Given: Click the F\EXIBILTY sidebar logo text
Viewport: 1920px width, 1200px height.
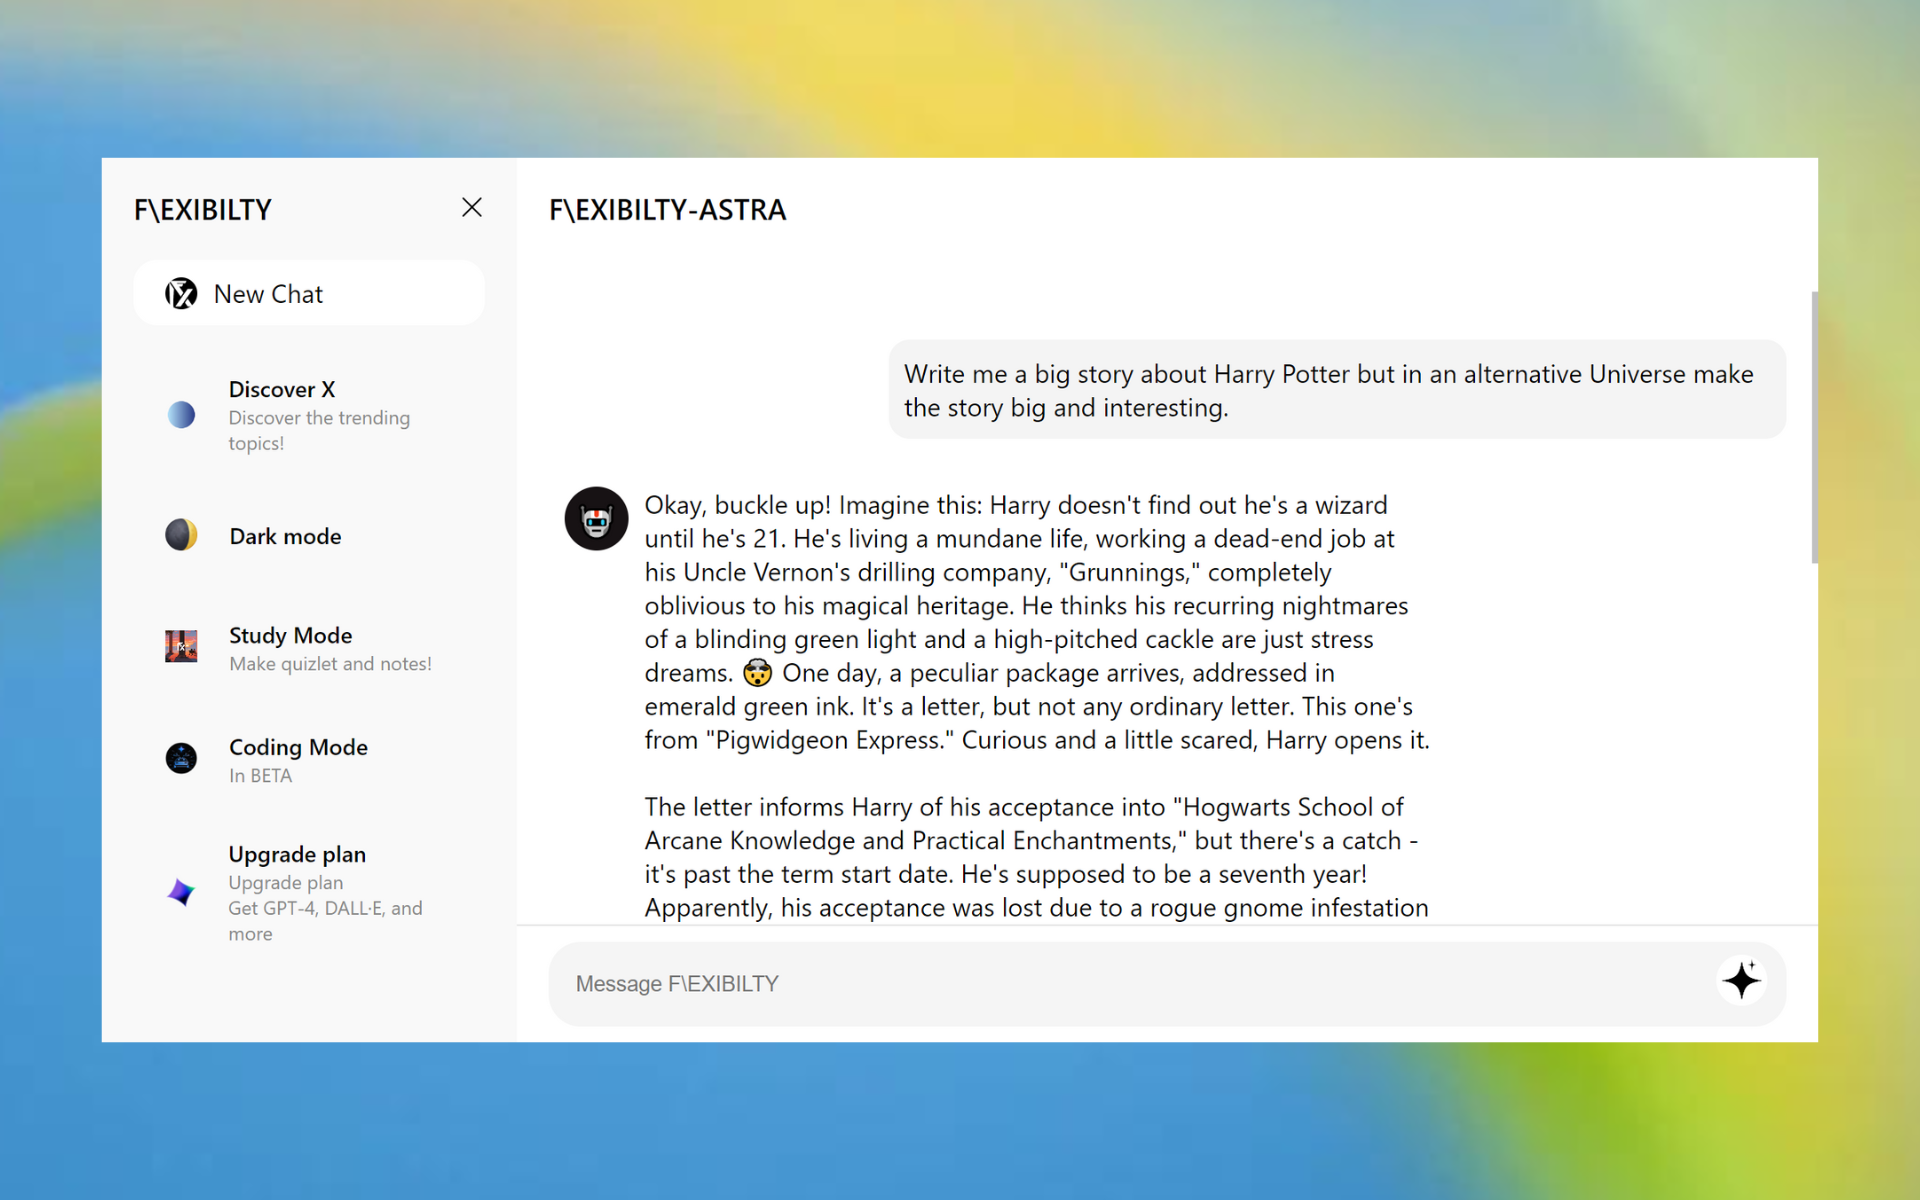Looking at the screenshot, I should tap(203, 210).
